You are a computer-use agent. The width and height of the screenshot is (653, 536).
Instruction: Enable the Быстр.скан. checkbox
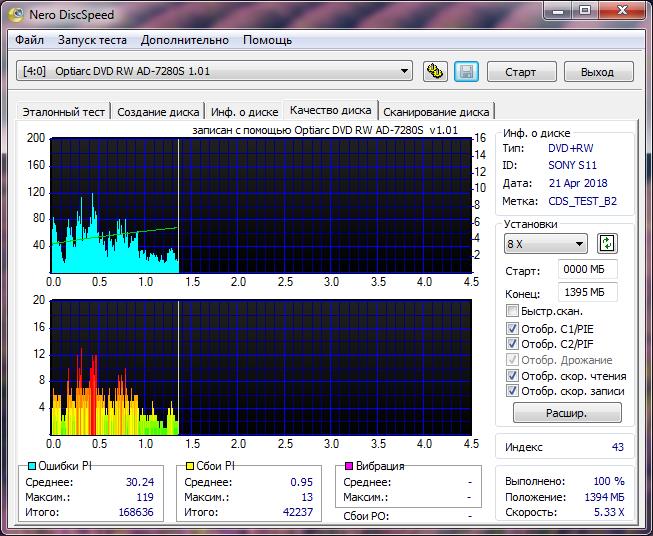pos(513,311)
